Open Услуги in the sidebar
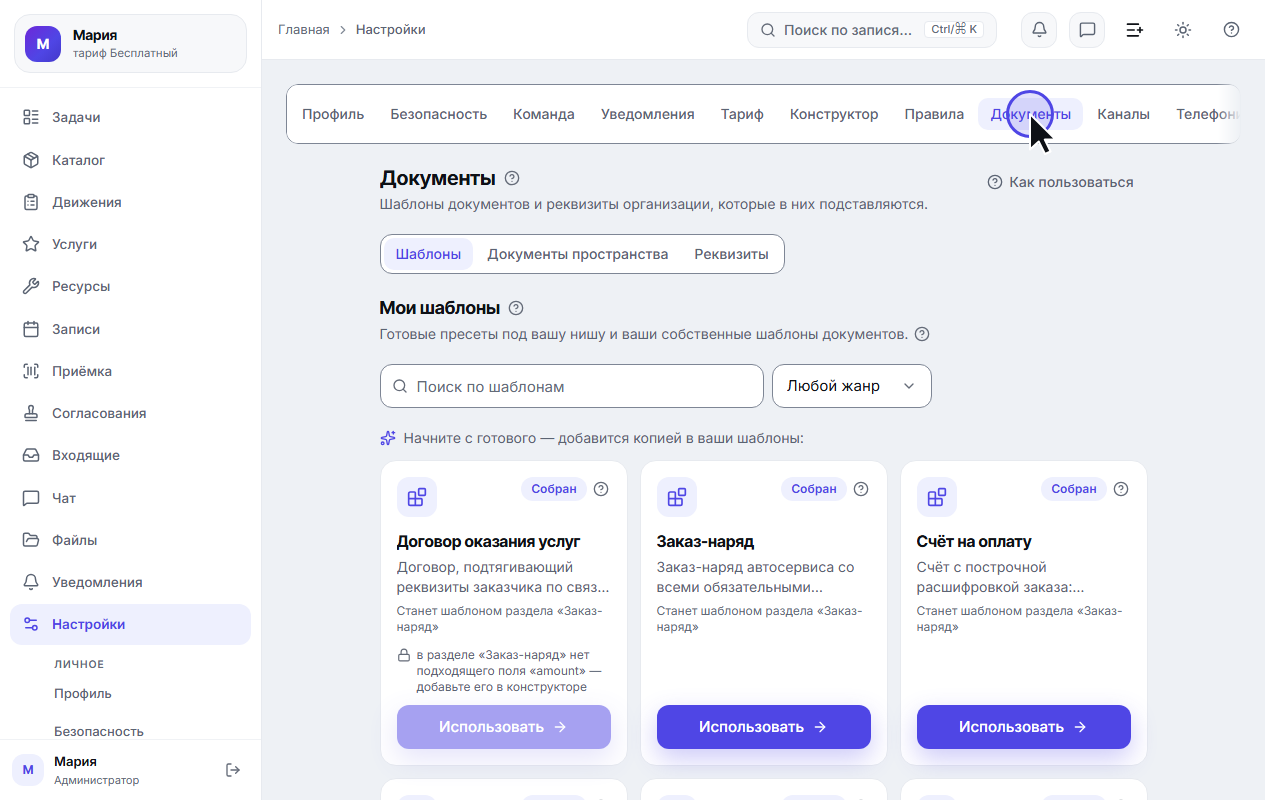This screenshot has height=800, width=1280. [x=130, y=244]
